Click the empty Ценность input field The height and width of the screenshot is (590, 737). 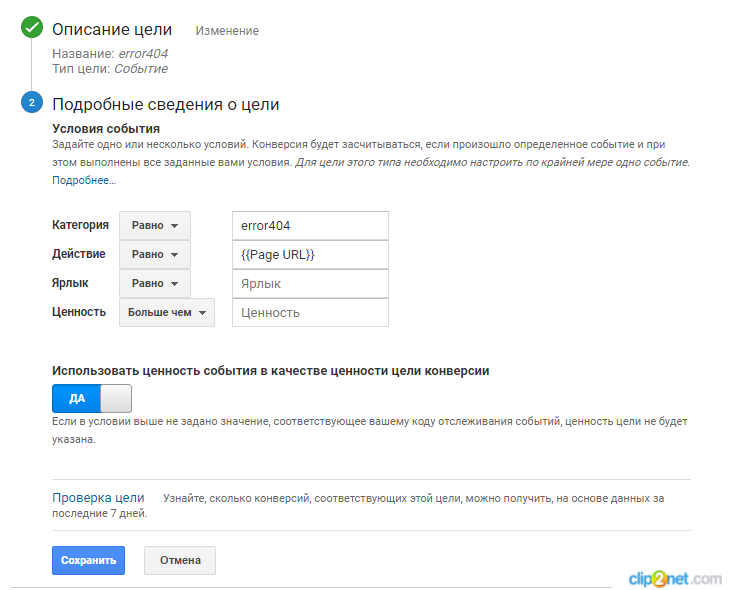(x=310, y=313)
